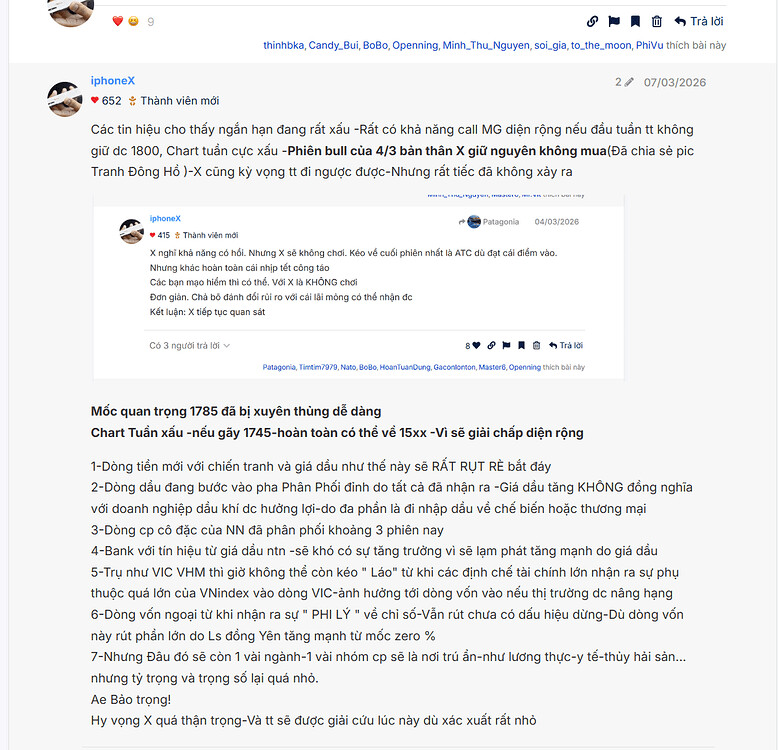Flag the top post with the flag icon
The height and width of the screenshot is (750, 778).
614,21
